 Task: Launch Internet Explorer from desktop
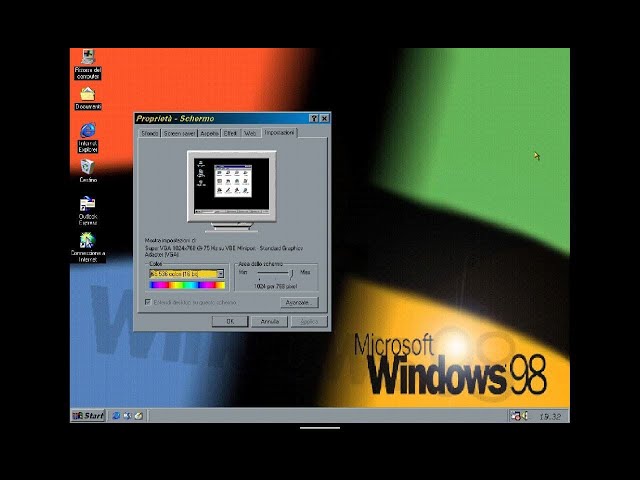tap(88, 138)
